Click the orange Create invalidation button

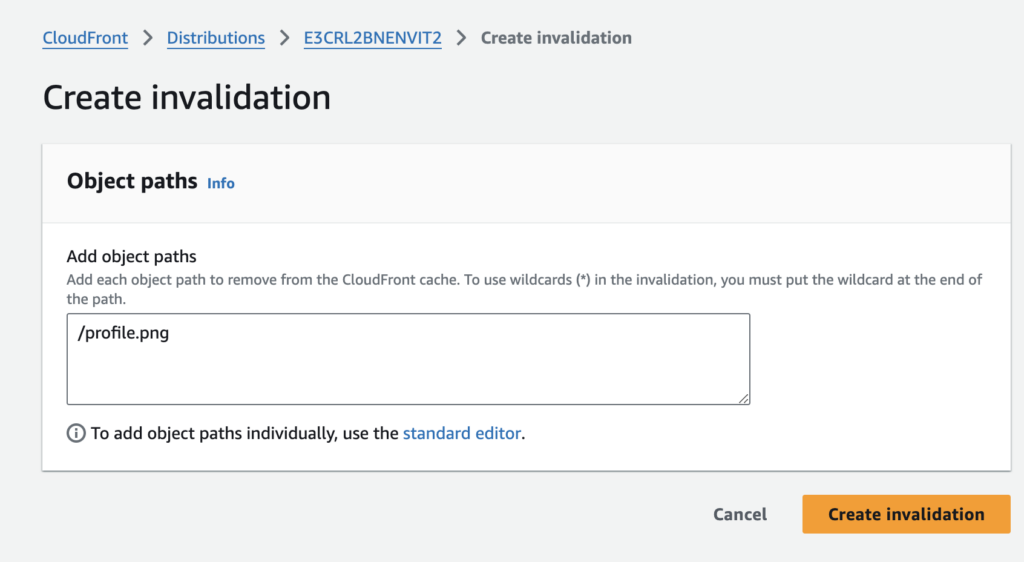pos(906,514)
